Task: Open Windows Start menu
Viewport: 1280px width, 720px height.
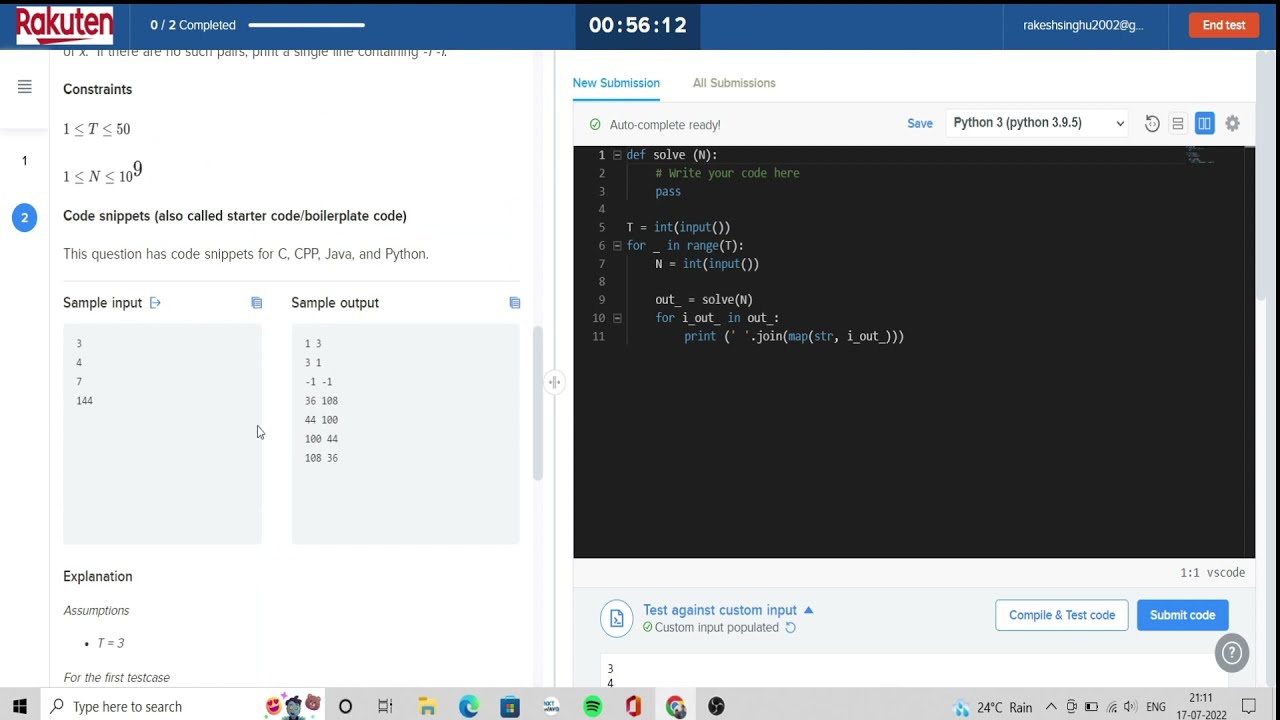Action: pos(20,707)
